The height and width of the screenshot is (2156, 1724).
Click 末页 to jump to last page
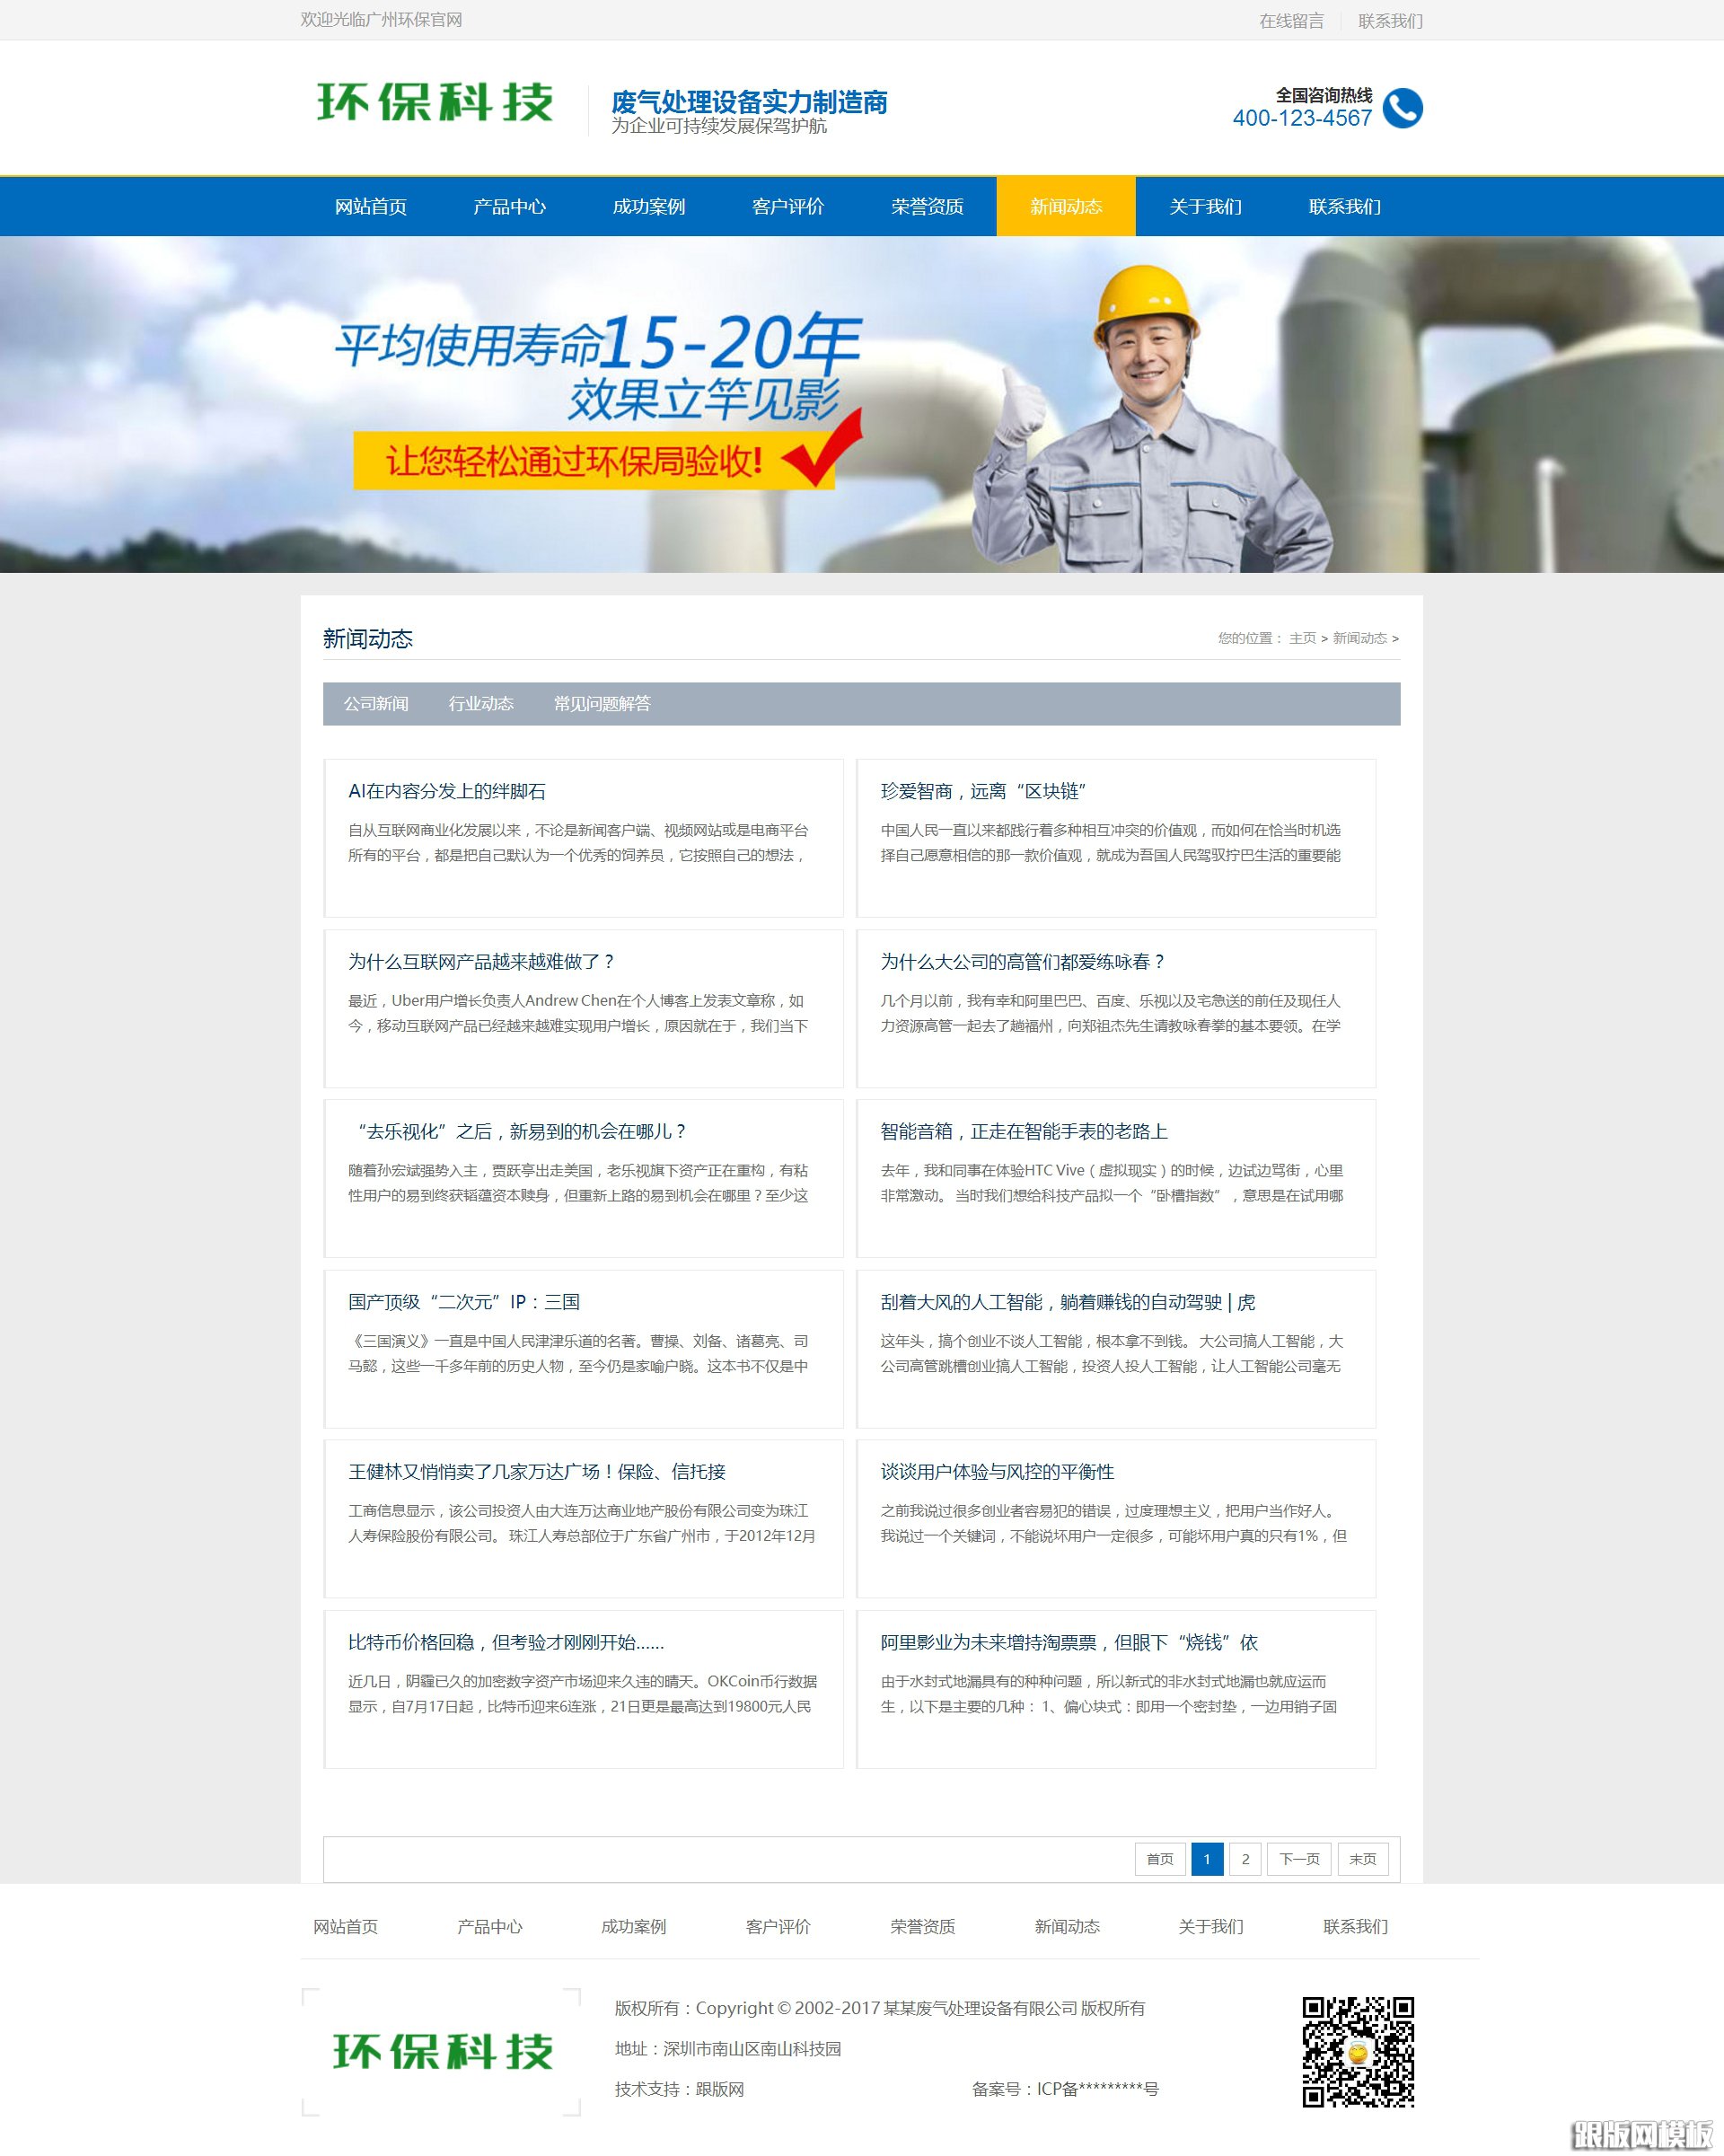point(1364,1859)
